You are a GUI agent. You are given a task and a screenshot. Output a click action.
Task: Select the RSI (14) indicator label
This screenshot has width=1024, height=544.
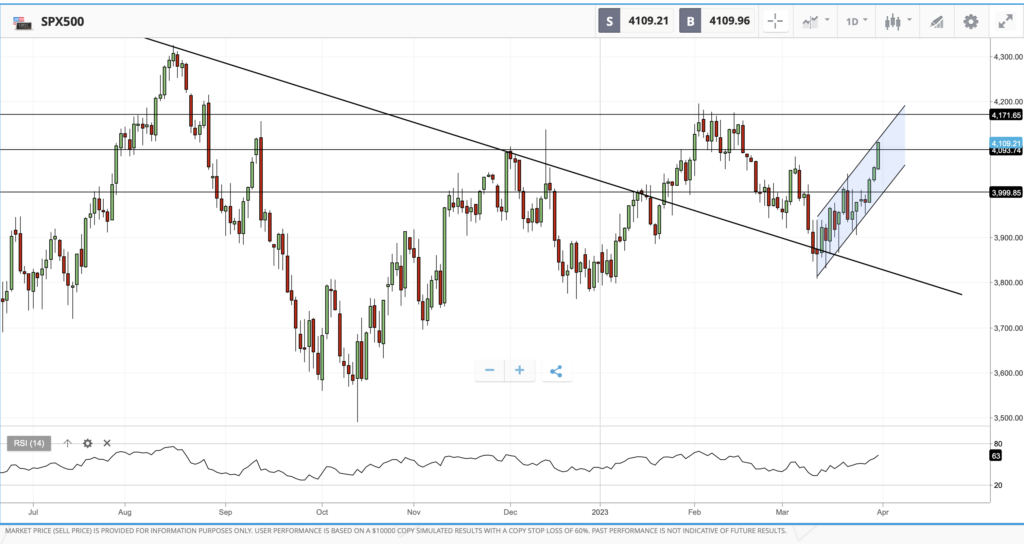28,443
